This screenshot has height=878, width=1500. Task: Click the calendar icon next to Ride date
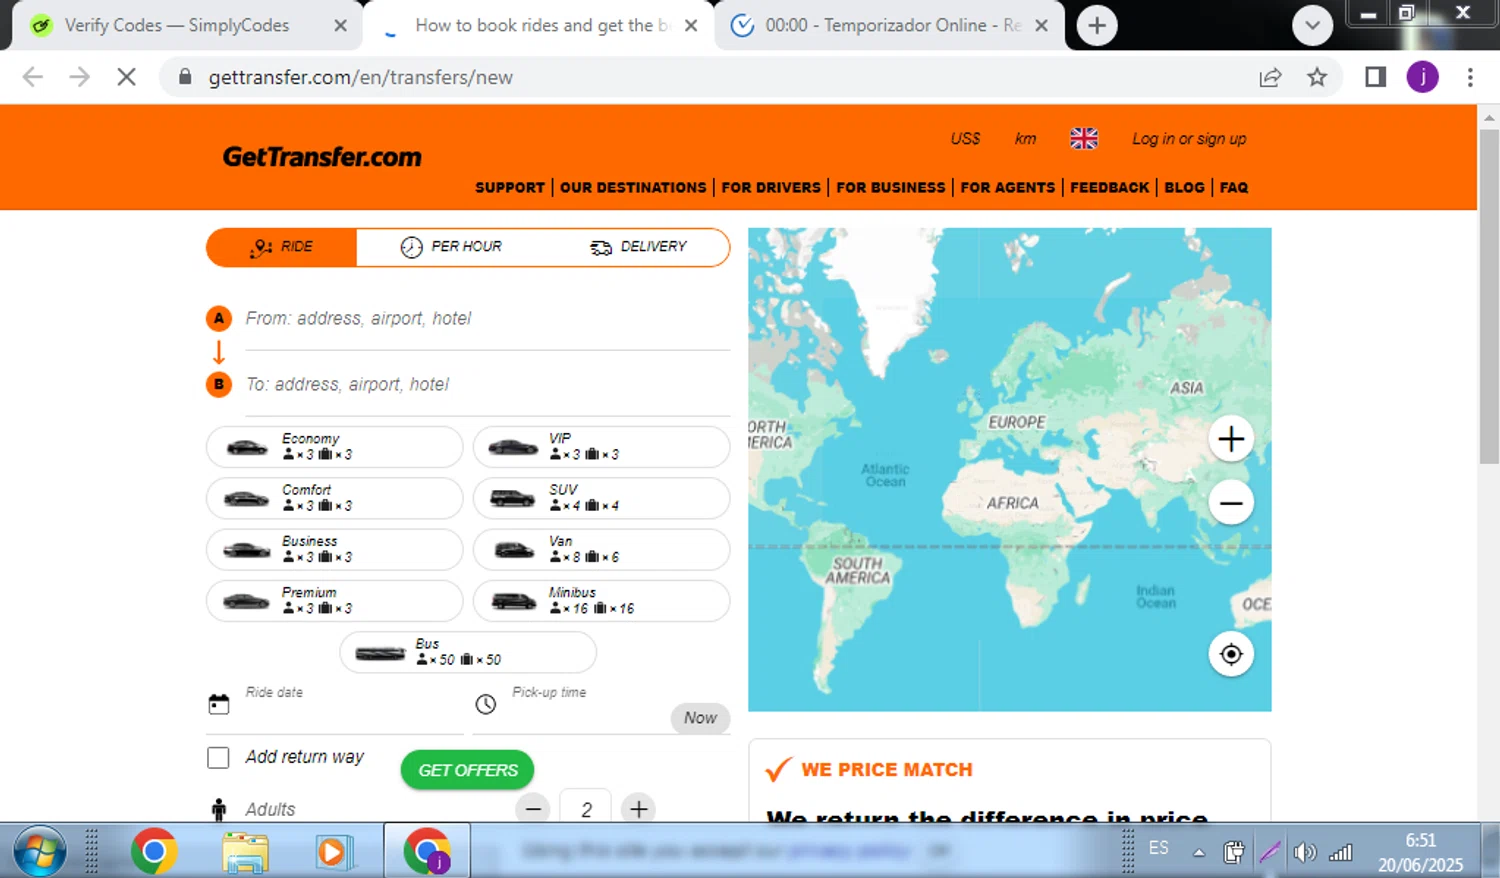(219, 704)
